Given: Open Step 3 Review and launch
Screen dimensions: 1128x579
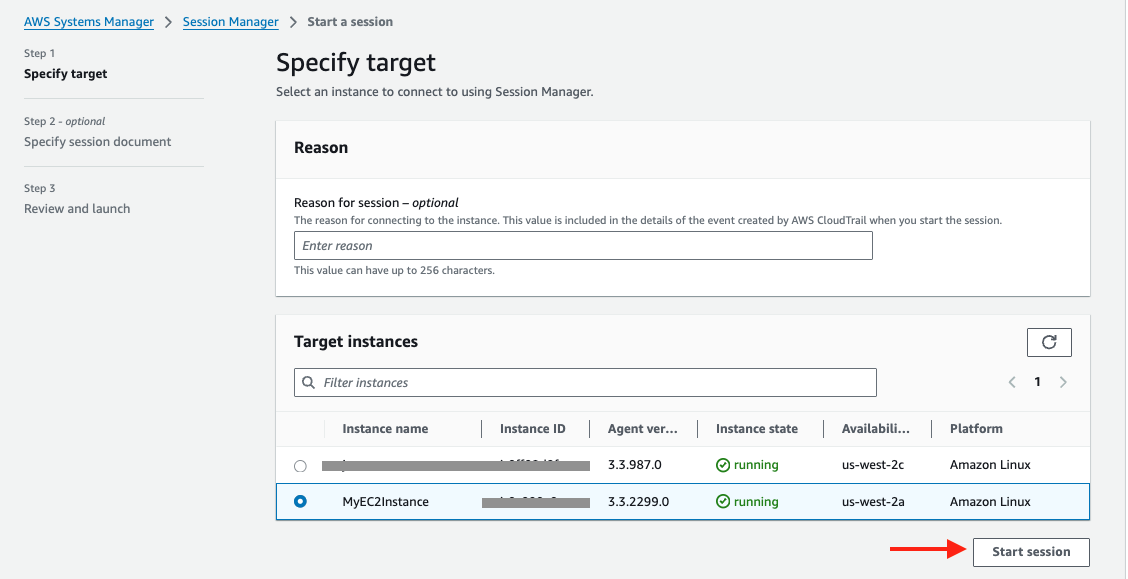Looking at the screenshot, I should click(77, 209).
